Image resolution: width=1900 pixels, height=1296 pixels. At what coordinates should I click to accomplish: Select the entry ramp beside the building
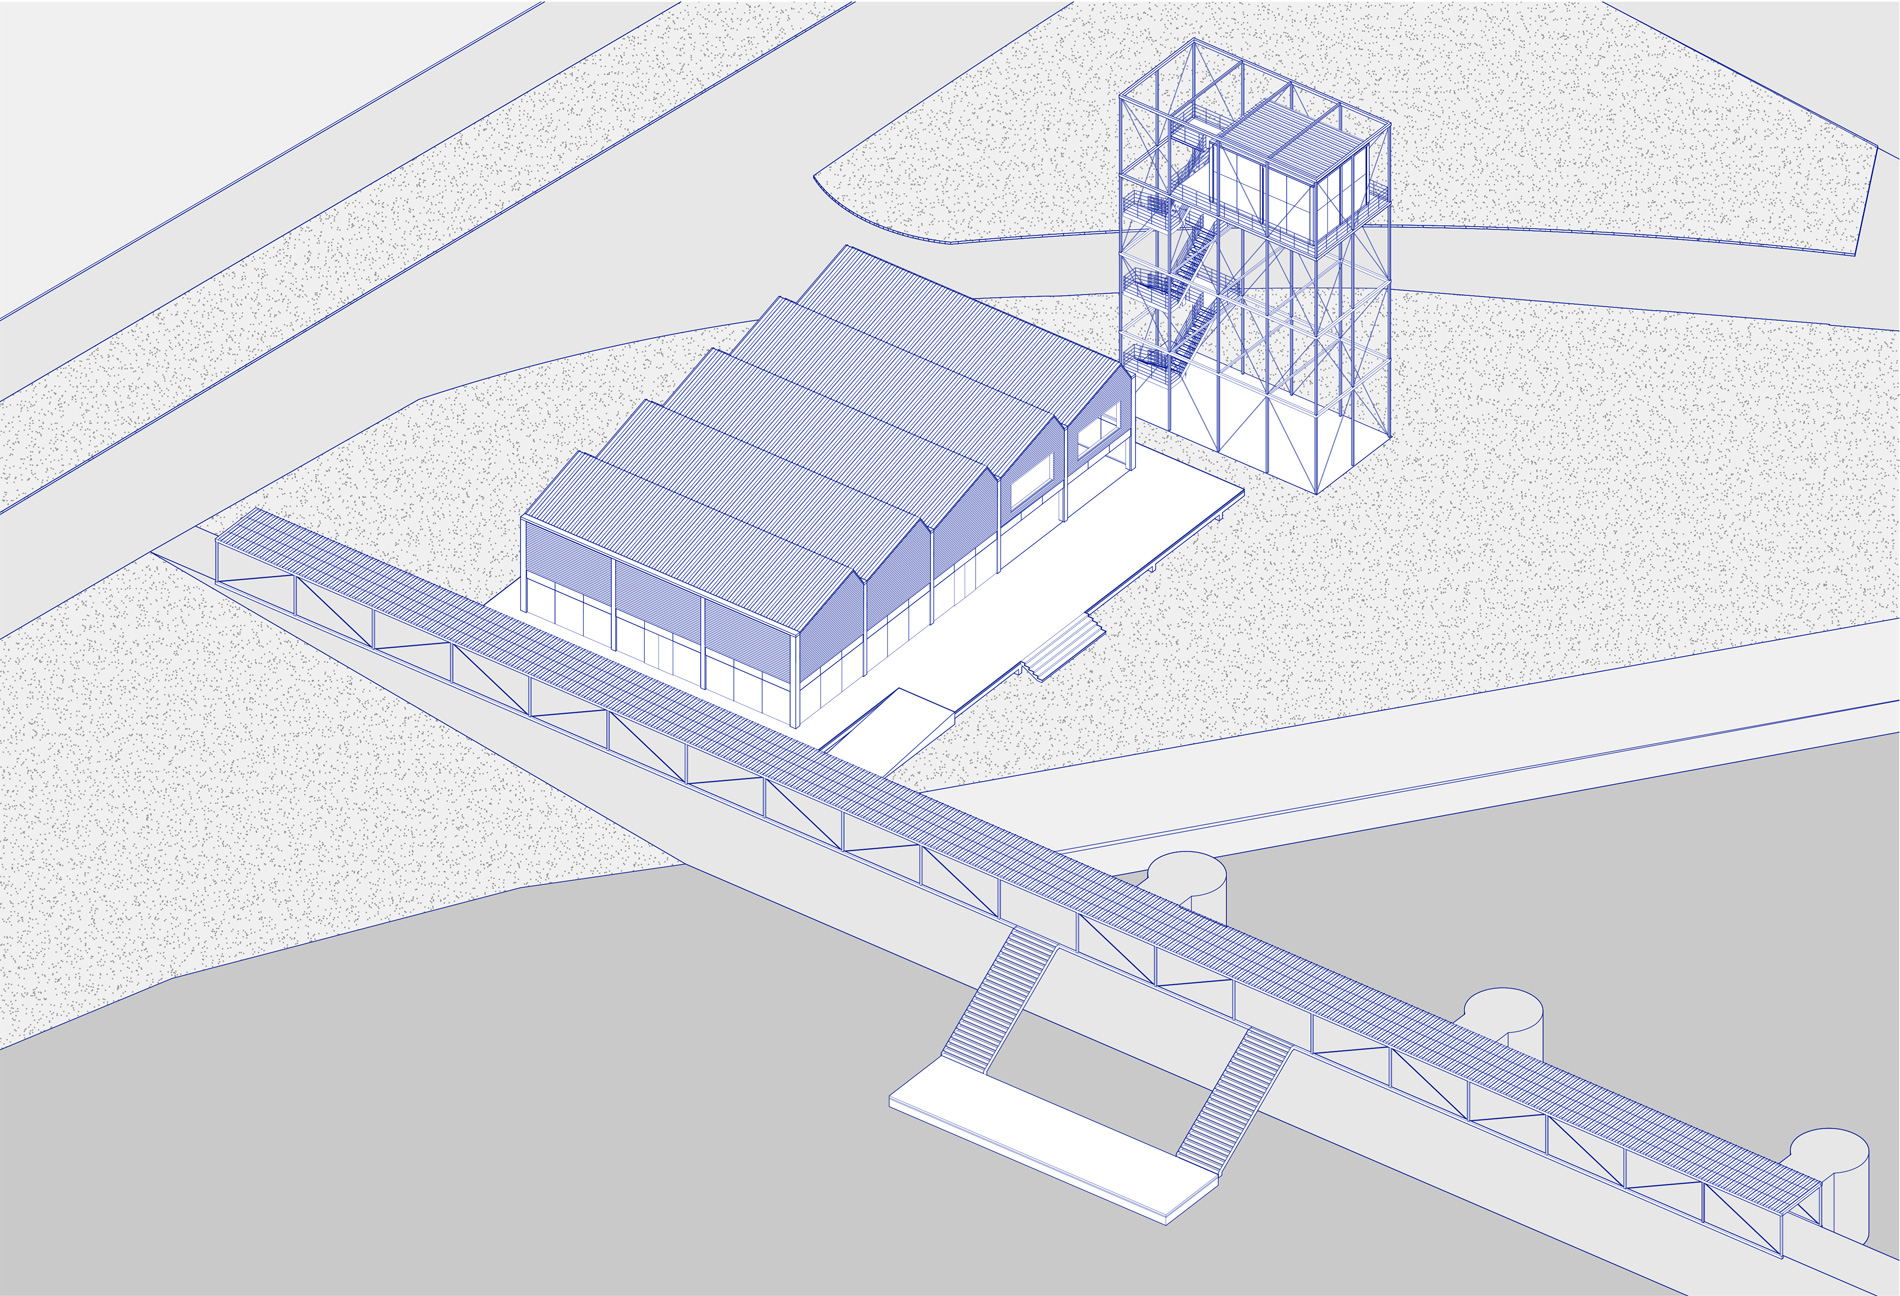(887, 731)
